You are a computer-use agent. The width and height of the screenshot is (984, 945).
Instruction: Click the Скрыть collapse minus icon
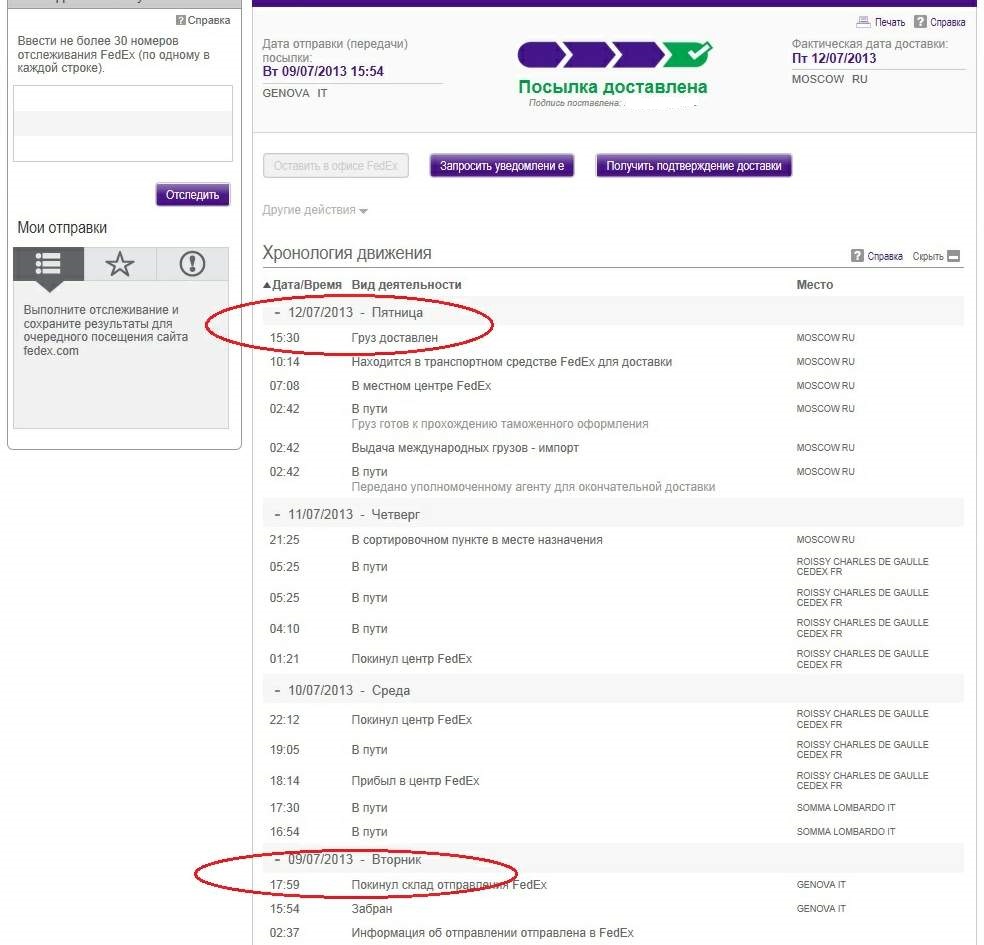click(953, 256)
